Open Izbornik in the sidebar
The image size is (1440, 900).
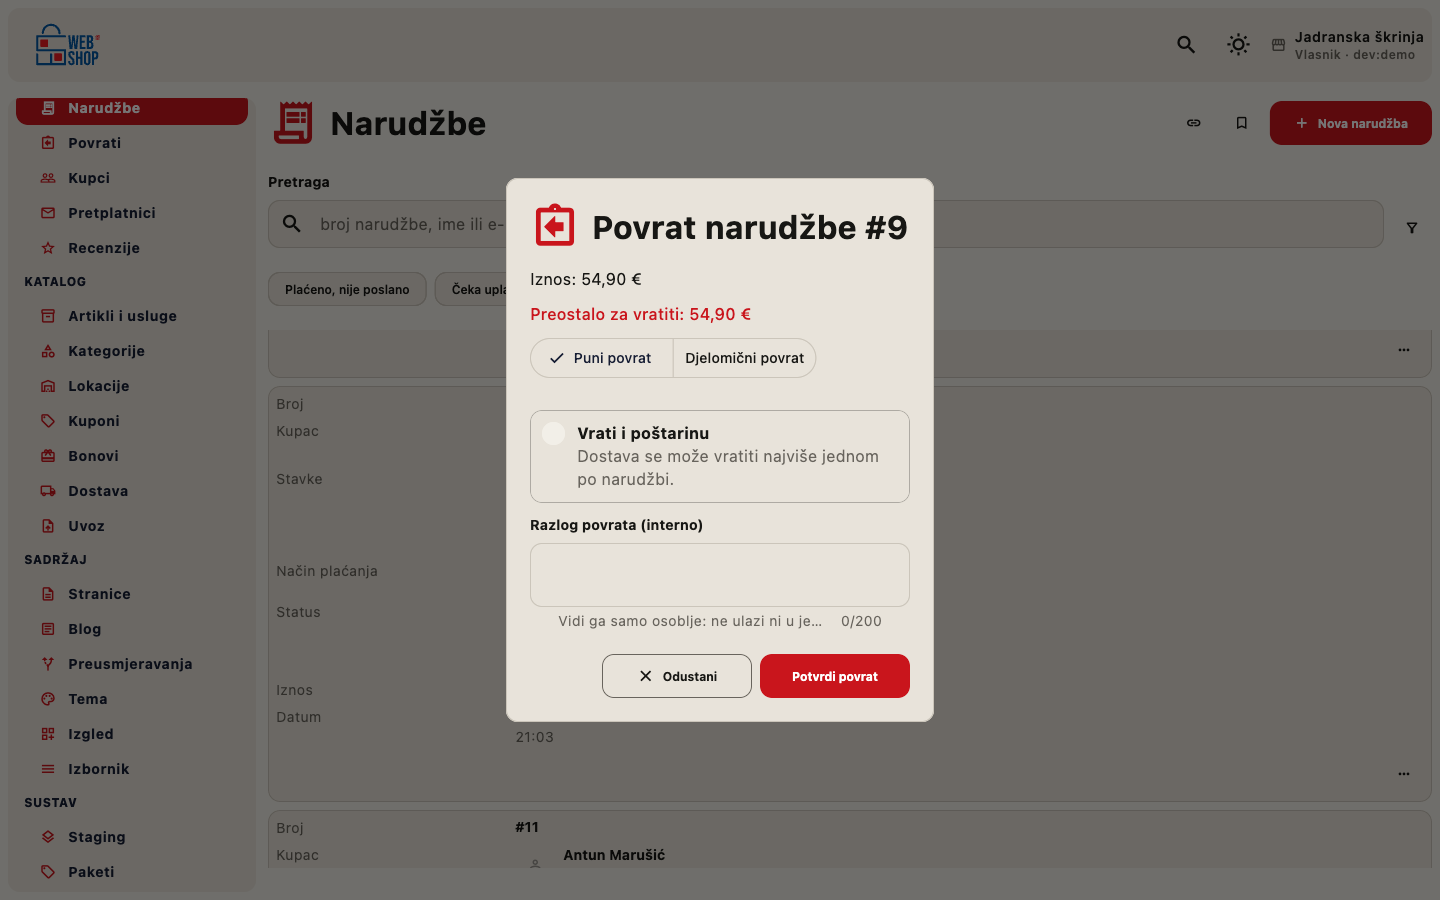[x=132, y=769]
